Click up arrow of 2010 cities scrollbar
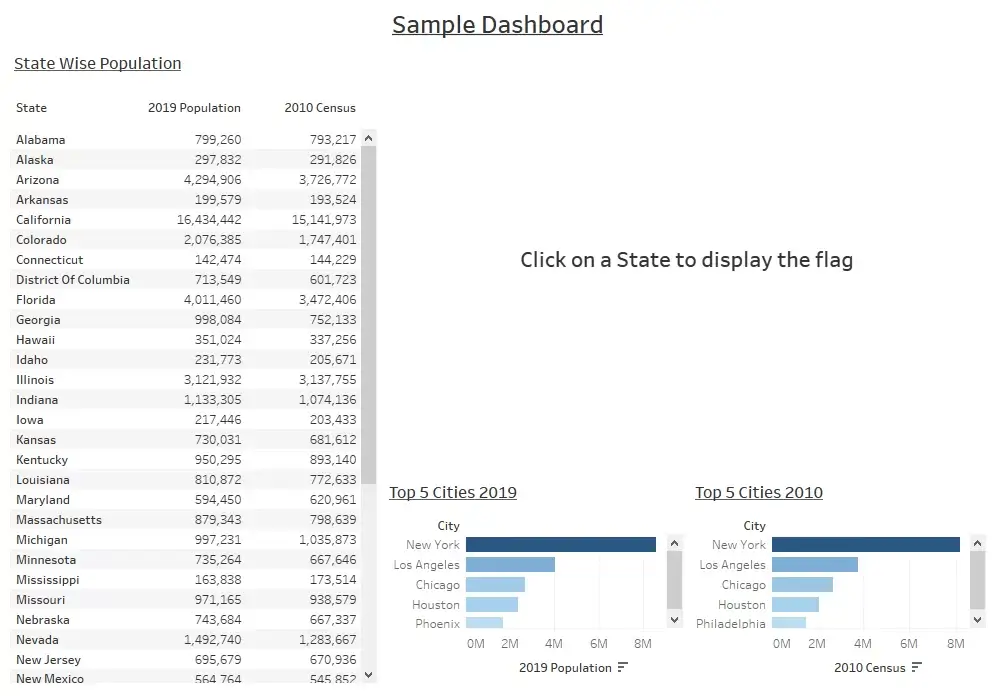The width and height of the screenshot is (998, 696). 978,543
